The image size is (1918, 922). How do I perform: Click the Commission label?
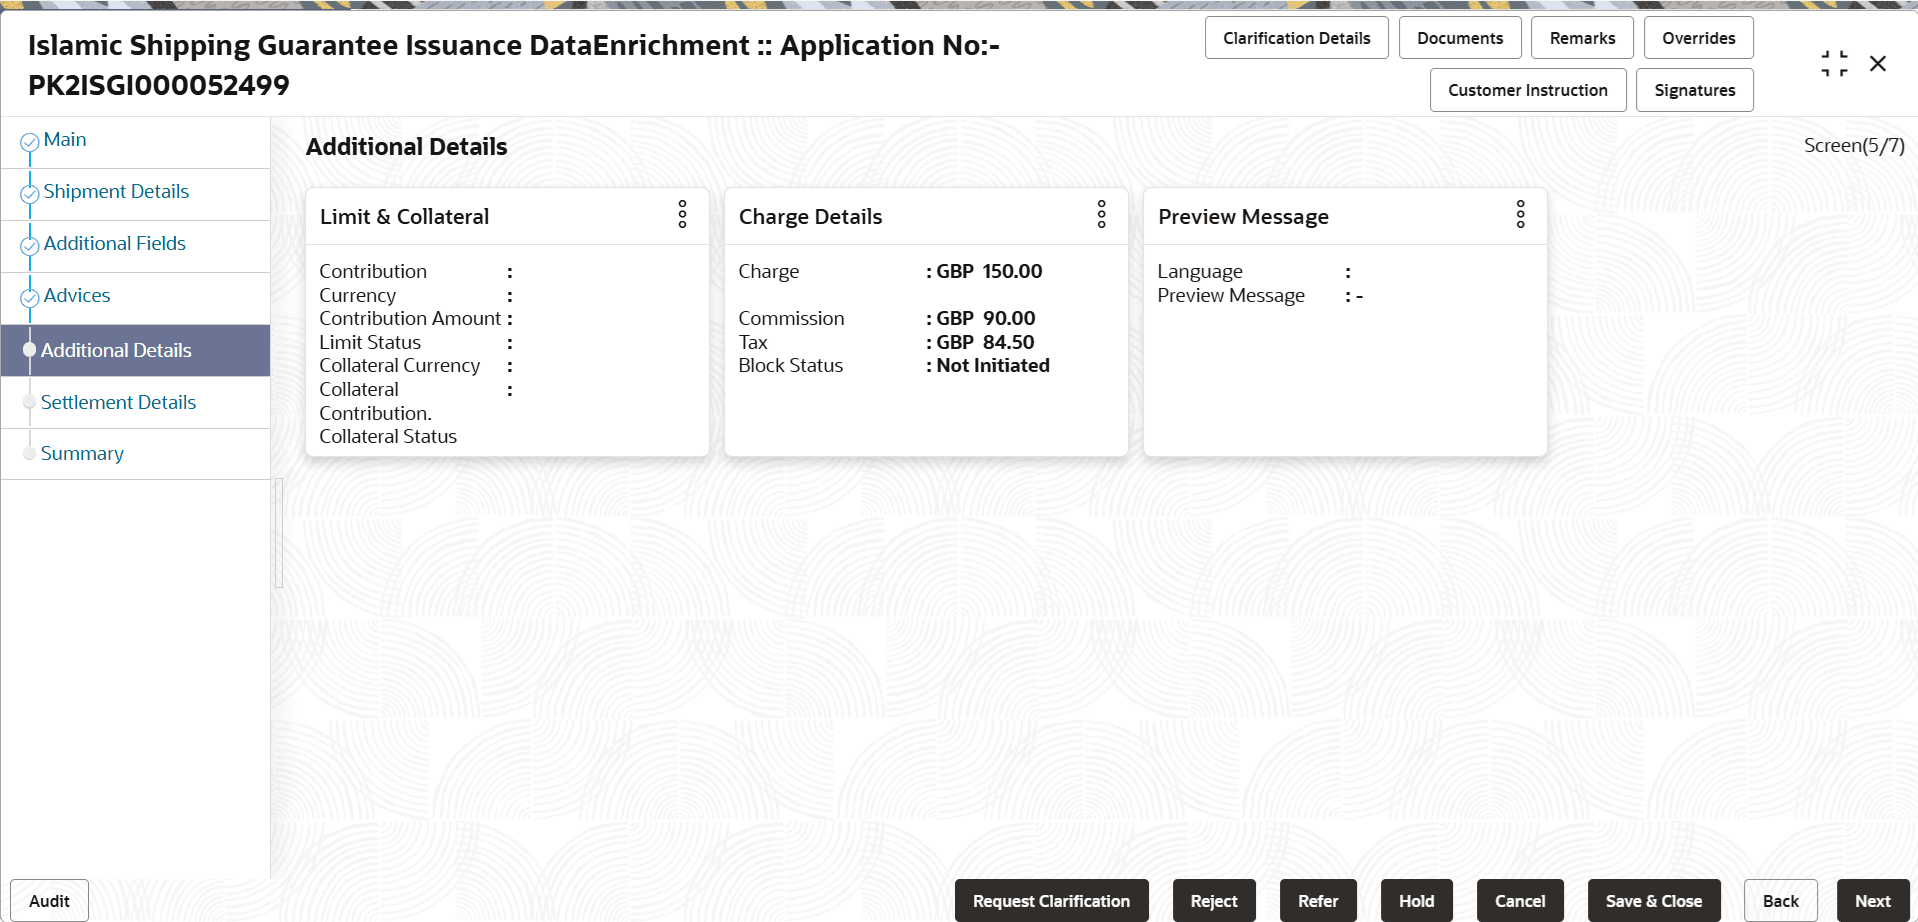click(x=791, y=319)
